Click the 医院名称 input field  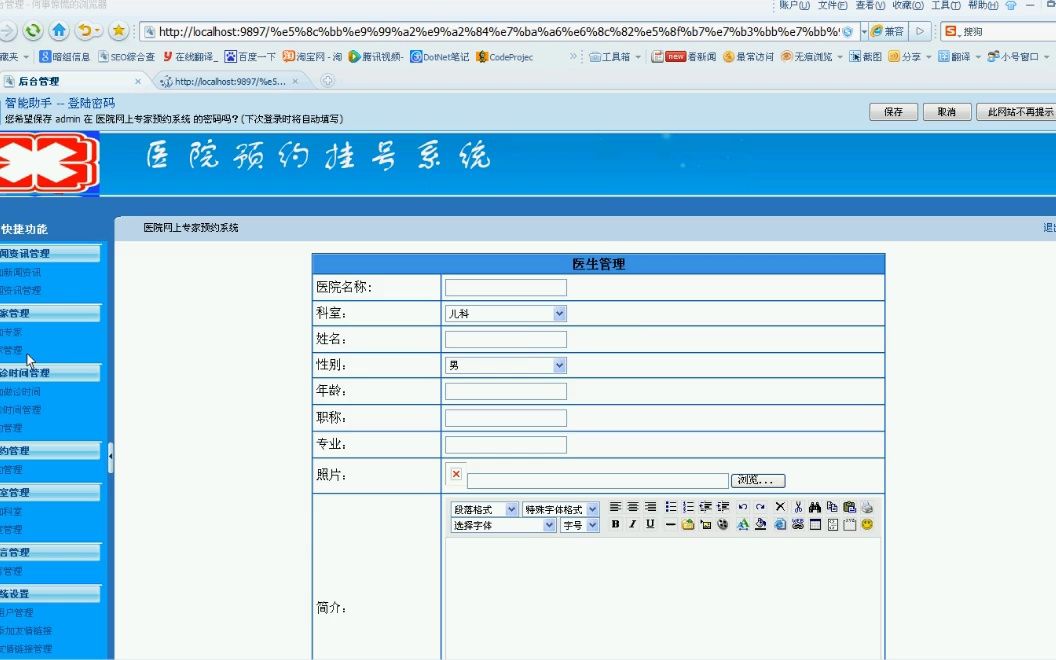click(506, 288)
